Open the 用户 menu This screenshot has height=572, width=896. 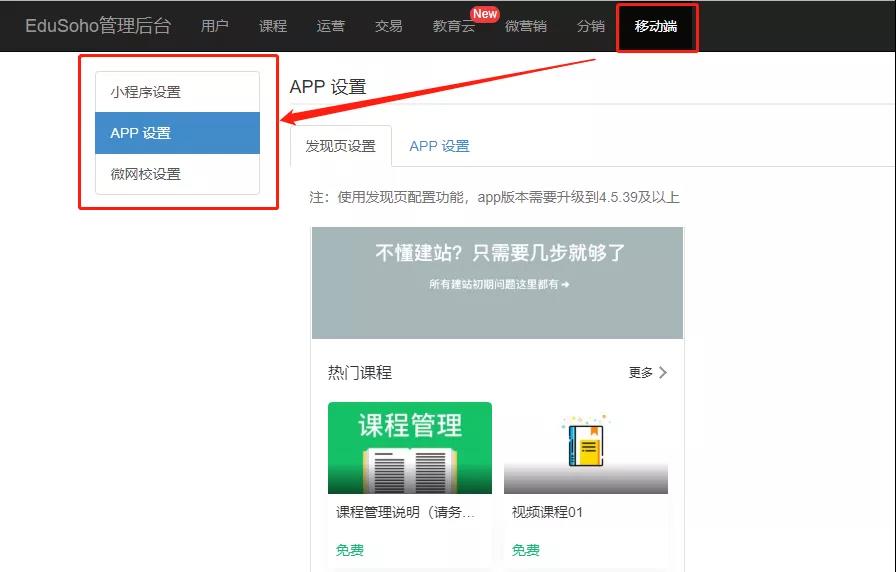click(215, 26)
